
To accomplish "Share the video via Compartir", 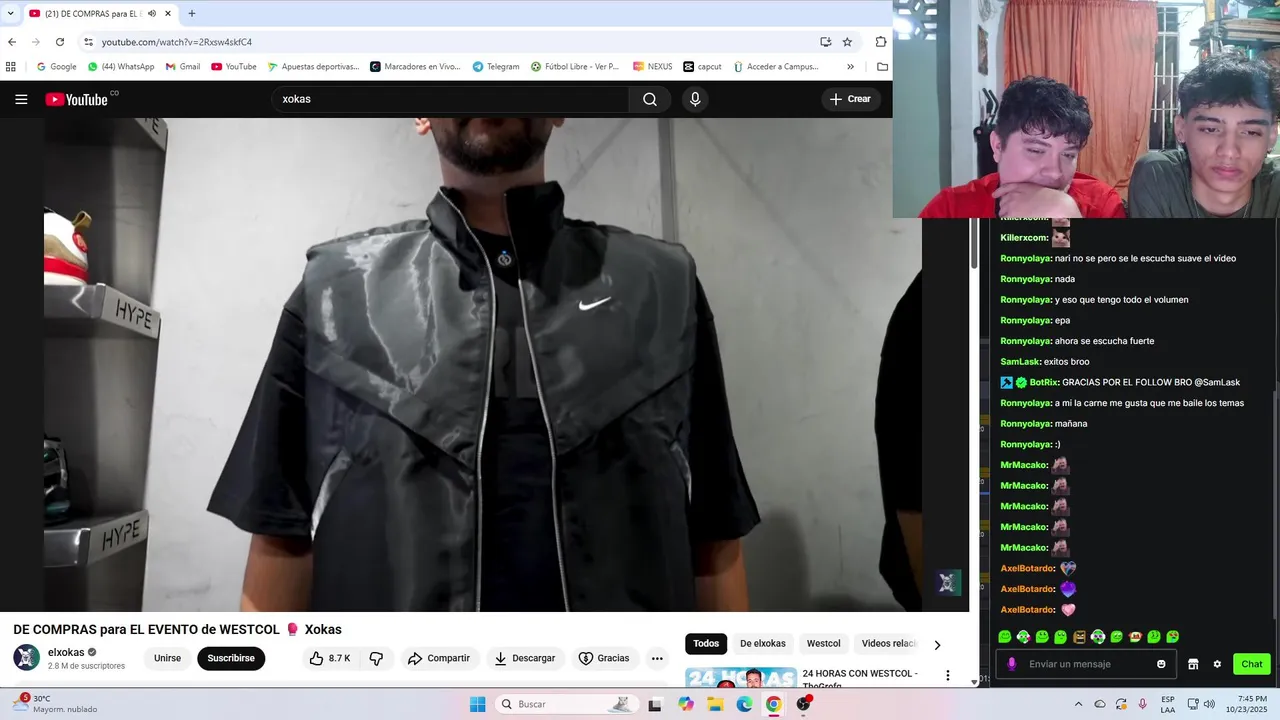I will pyautogui.click(x=438, y=658).
